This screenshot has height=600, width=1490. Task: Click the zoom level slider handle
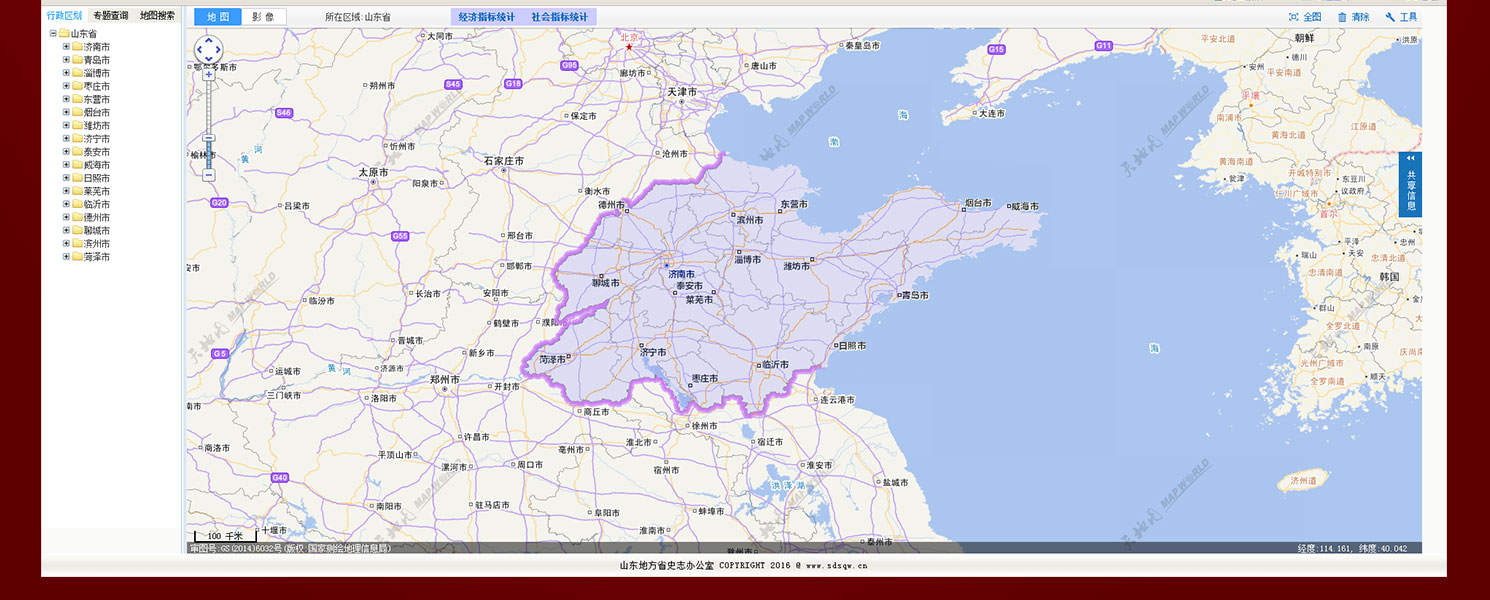[x=209, y=138]
